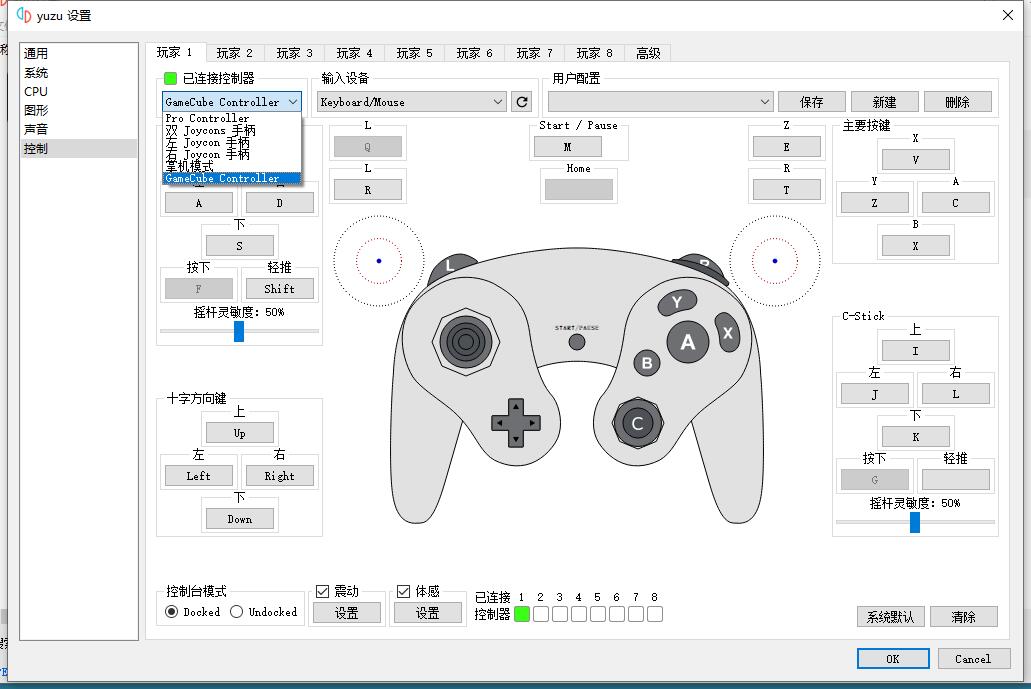
Task: Click the Cancel button
Action: [973, 659]
